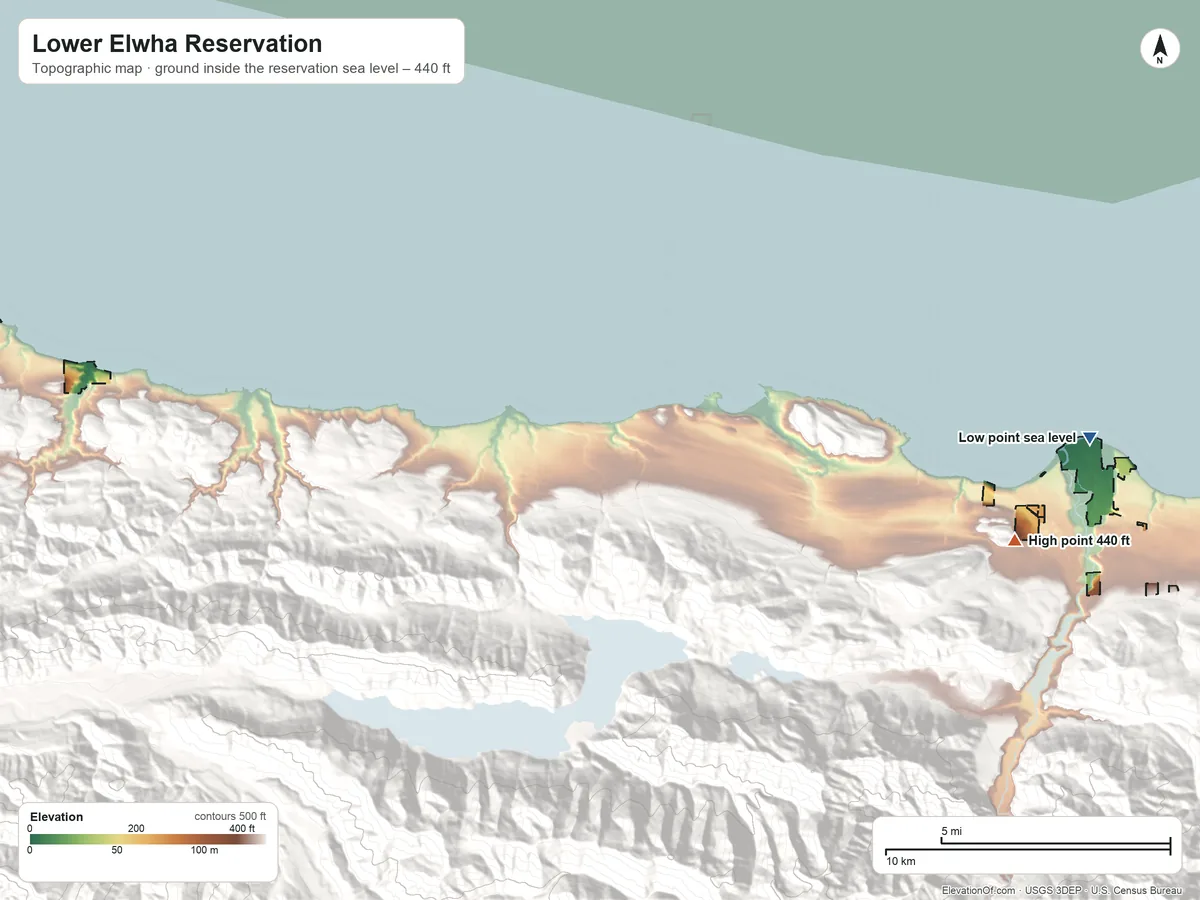Image resolution: width=1200 pixels, height=900 pixels.
Task: Click the ElevationOf.com attribution text
Action: (x=978, y=890)
